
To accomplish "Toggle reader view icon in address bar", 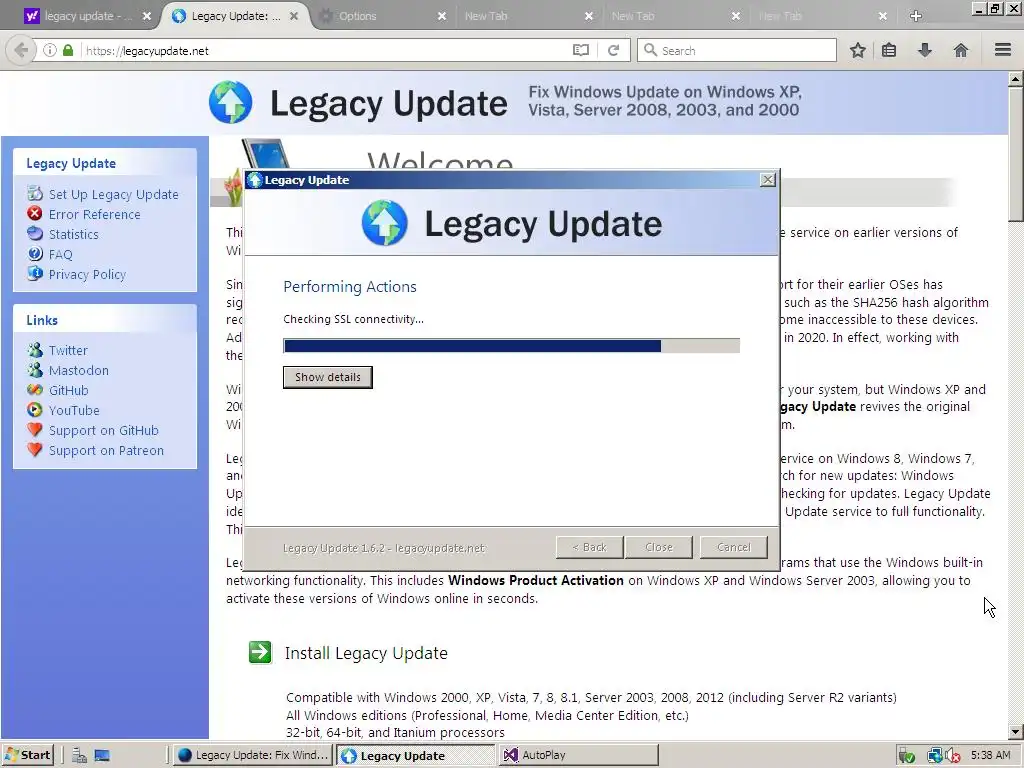I will pos(581,50).
